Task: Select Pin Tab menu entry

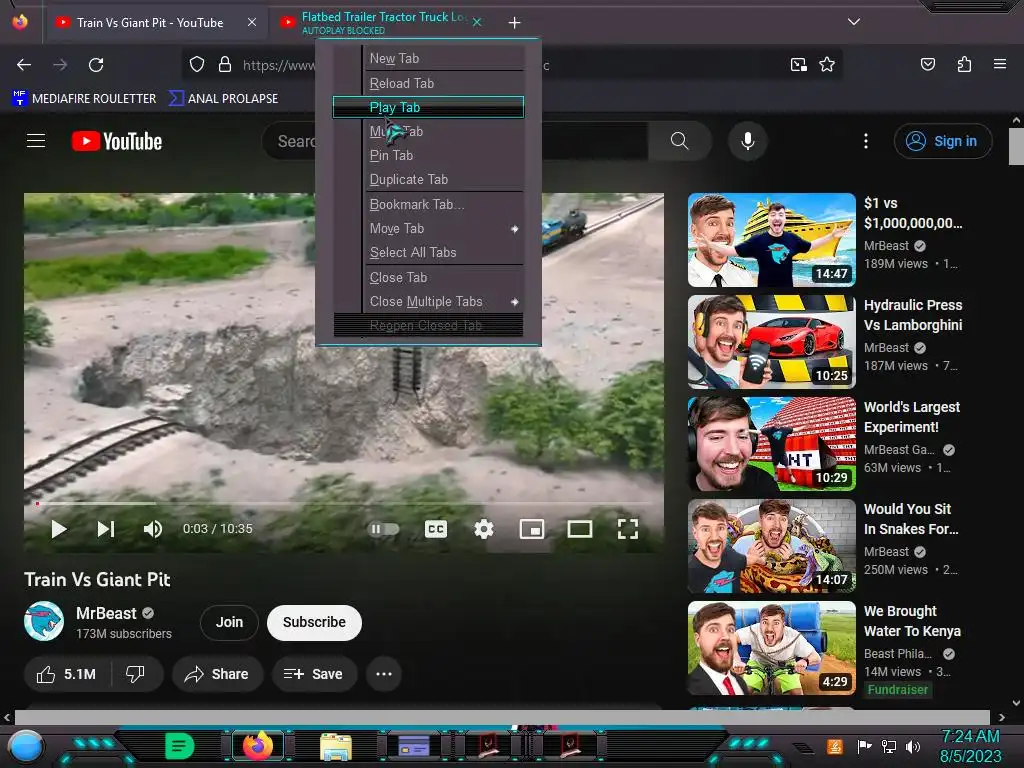Action: point(428,155)
